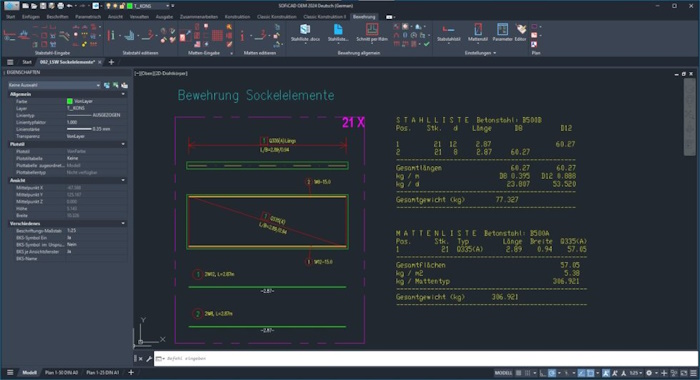700x380 pixels.
Task: Click the open folder icon in quick access toolbar
Action: pos(34,6)
